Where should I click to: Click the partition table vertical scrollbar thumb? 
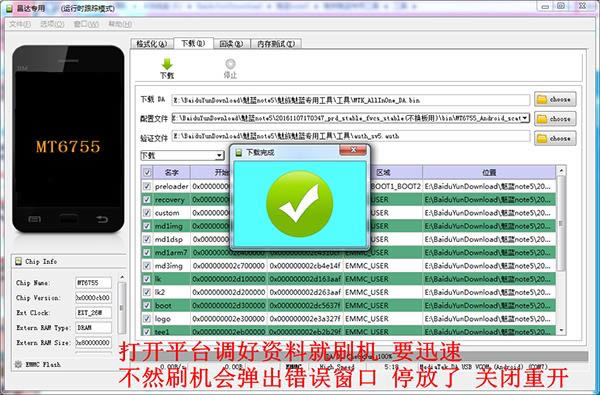(561, 224)
